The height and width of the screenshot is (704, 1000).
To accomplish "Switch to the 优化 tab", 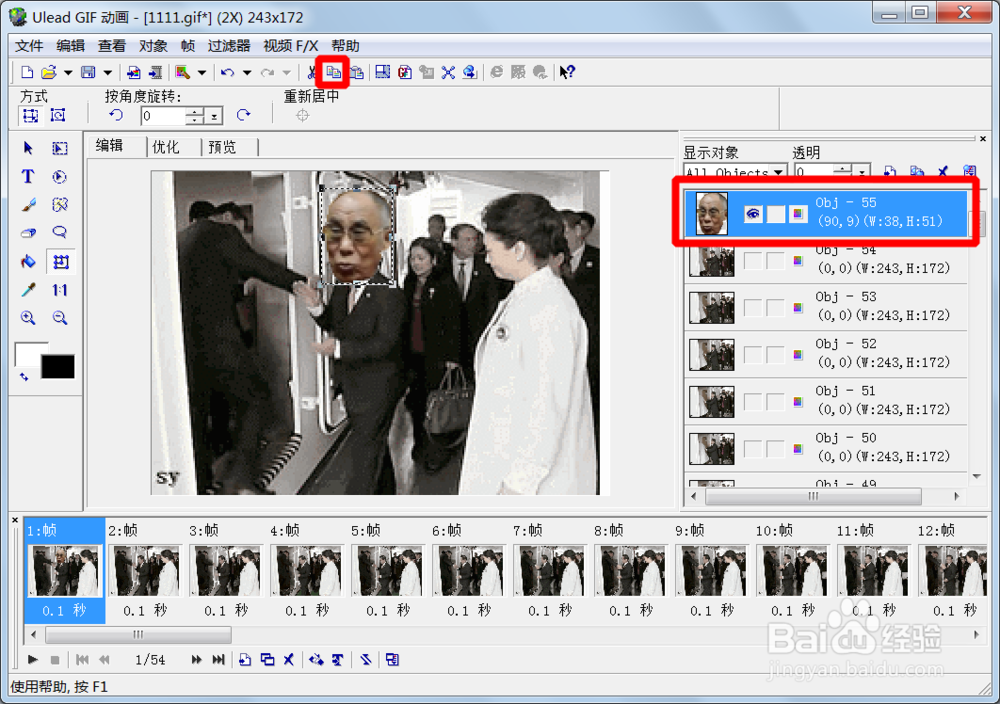I will point(166,147).
